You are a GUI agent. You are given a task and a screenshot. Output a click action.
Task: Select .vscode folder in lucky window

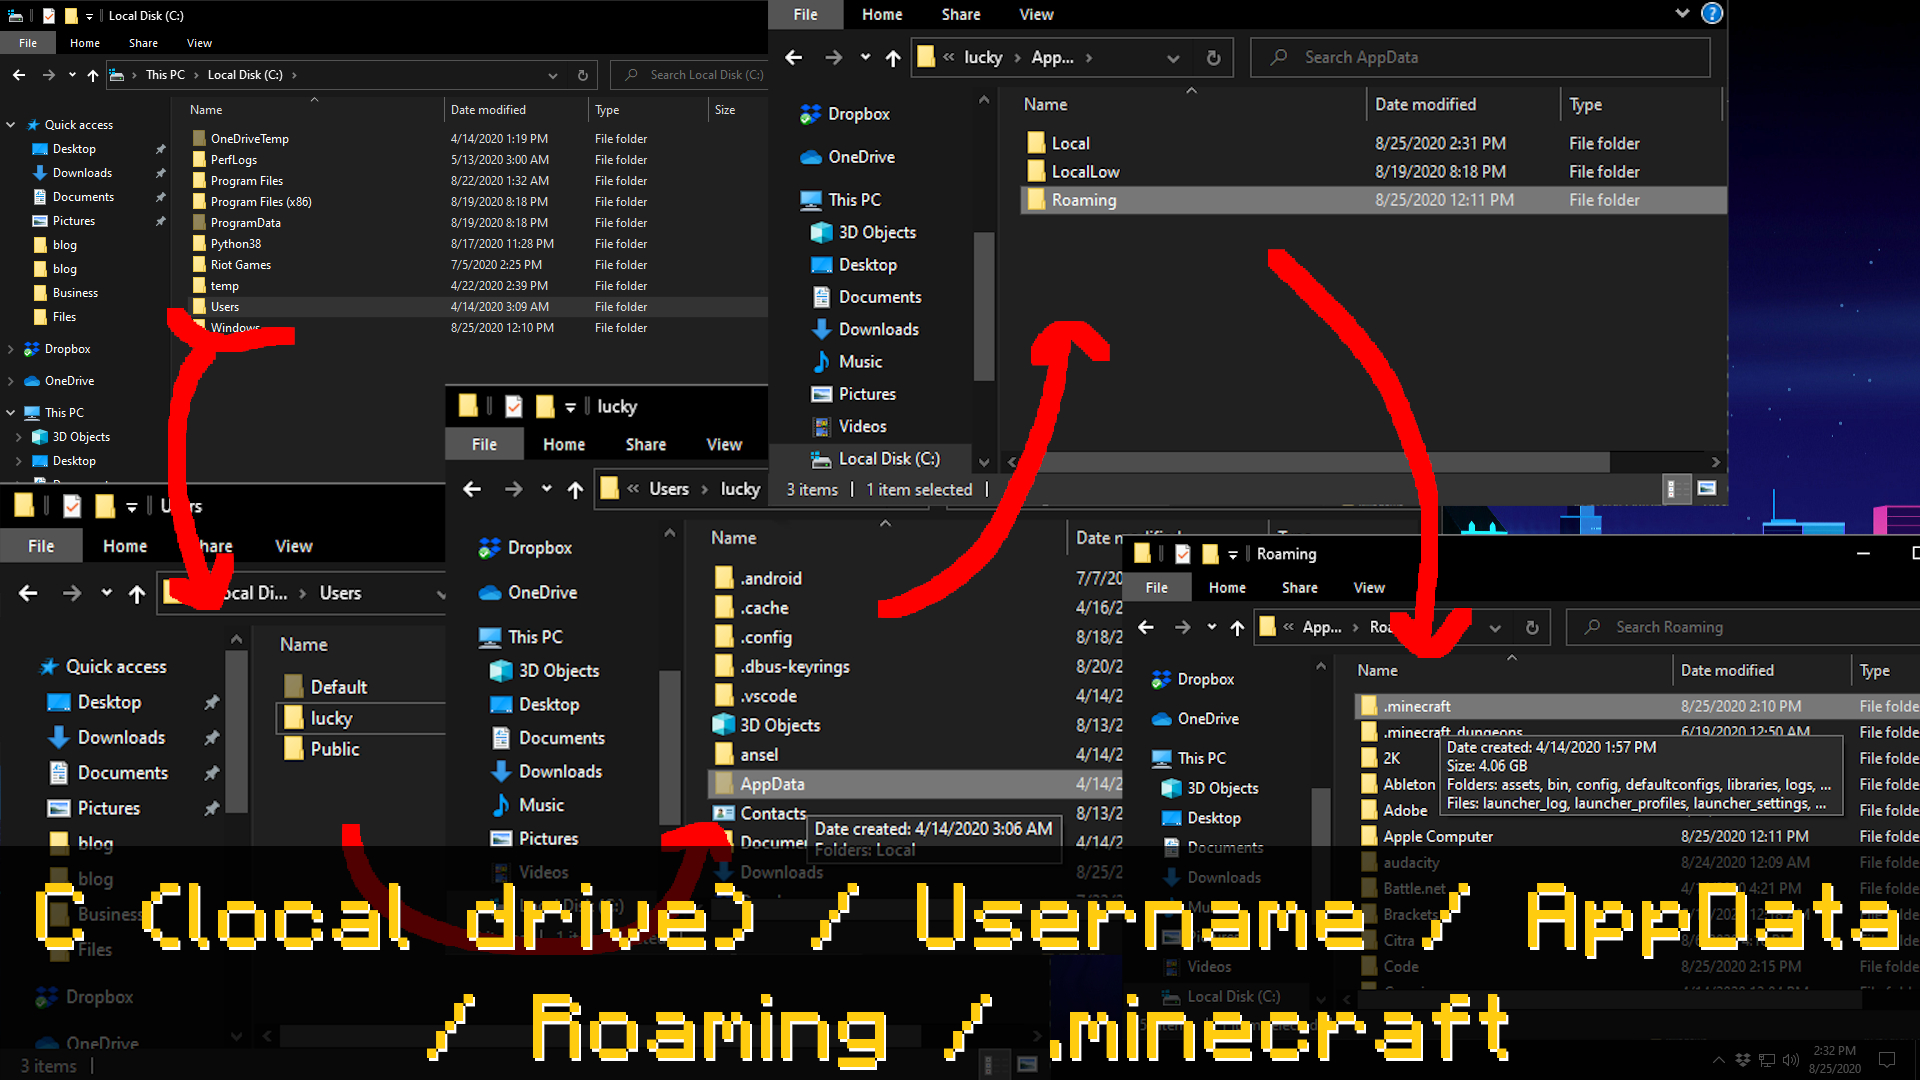915,696
